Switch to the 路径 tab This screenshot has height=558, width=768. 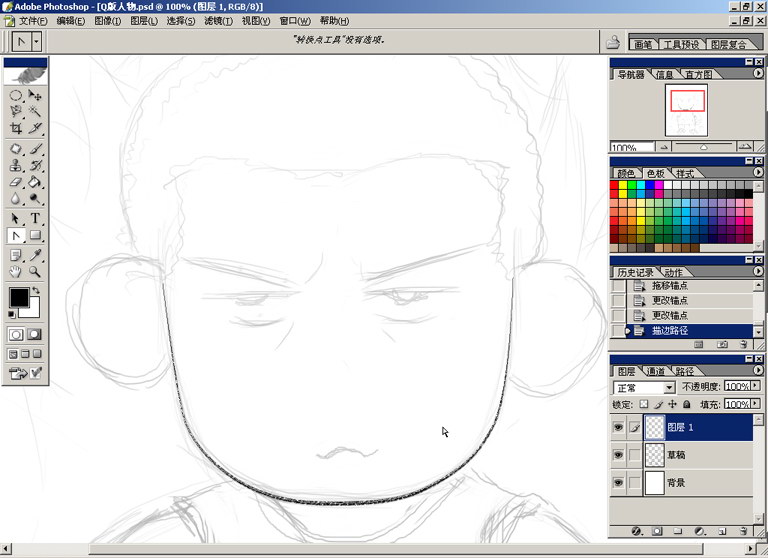(682, 371)
